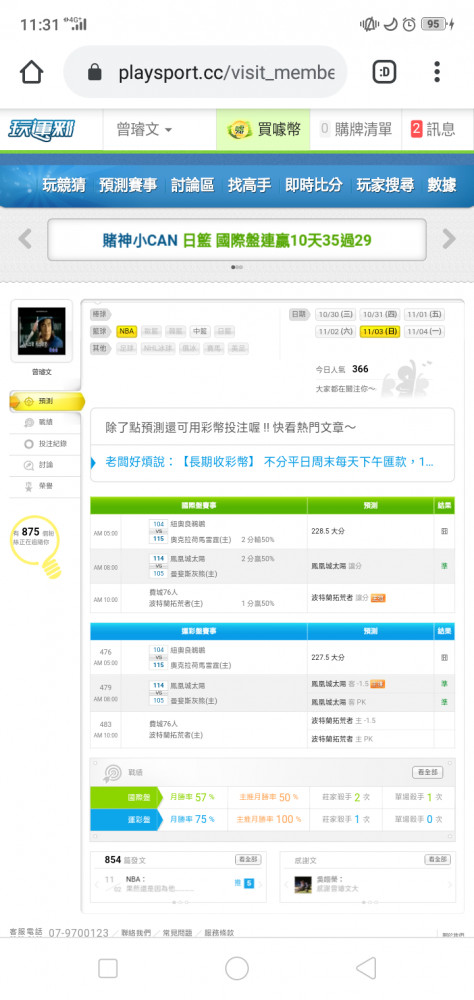Select 戰績 in the left sidebar
Screen dimensions: 474x1000
point(45,423)
